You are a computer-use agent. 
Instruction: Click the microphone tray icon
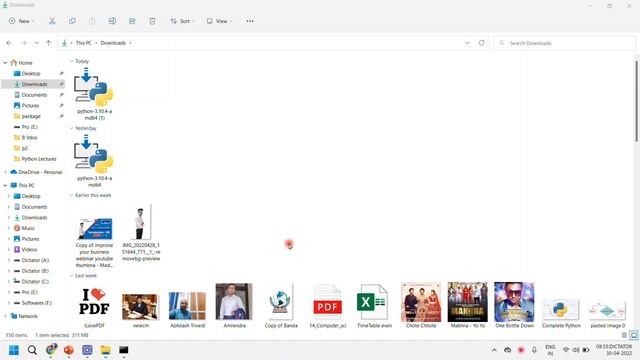(534, 350)
